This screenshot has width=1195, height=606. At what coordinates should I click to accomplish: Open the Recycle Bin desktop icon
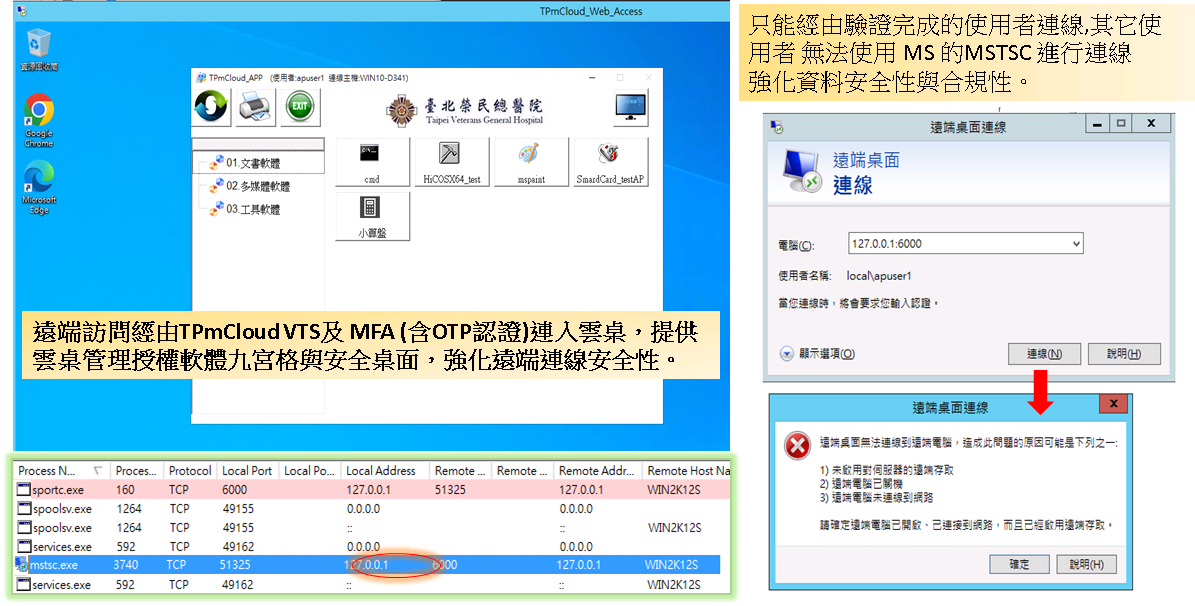click(39, 50)
